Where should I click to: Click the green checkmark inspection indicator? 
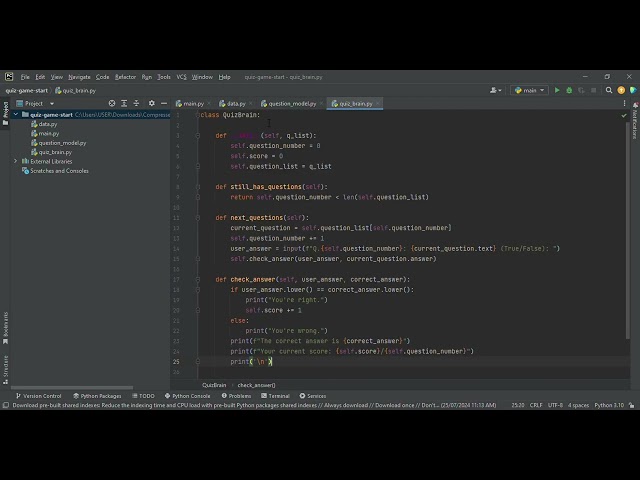click(624, 116)
